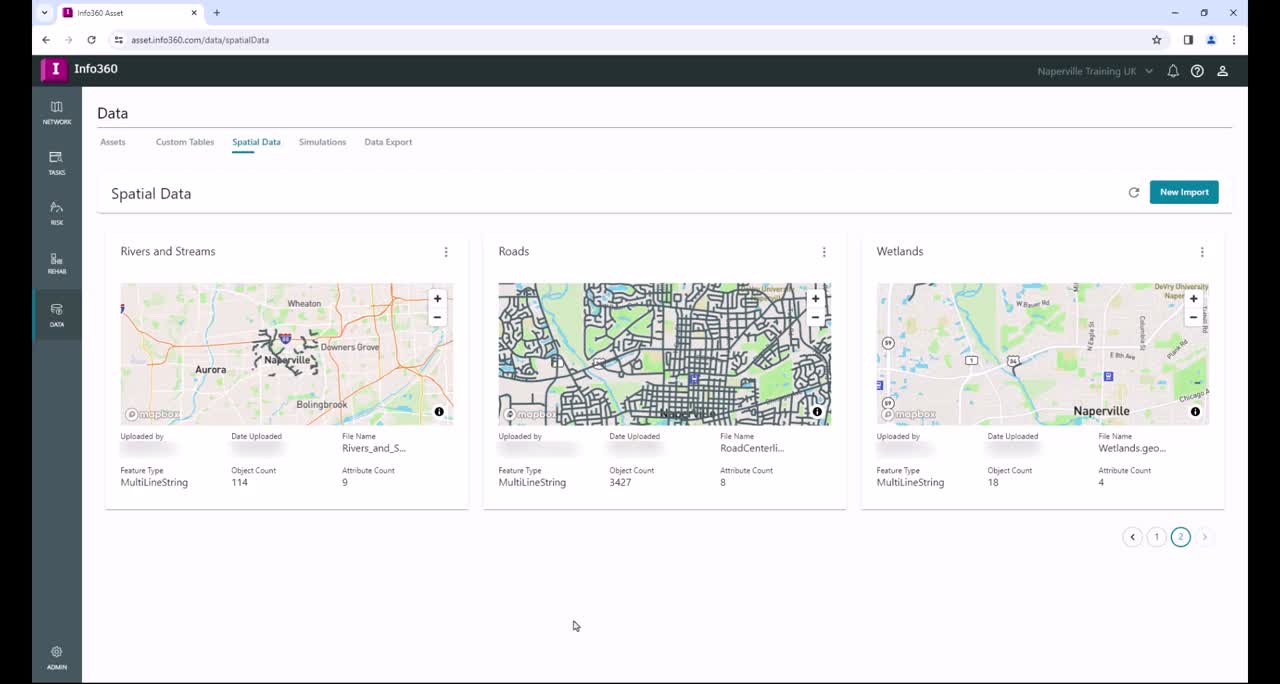
Task: Switch to the Data Export tab
Action: [x=388, y=142]
